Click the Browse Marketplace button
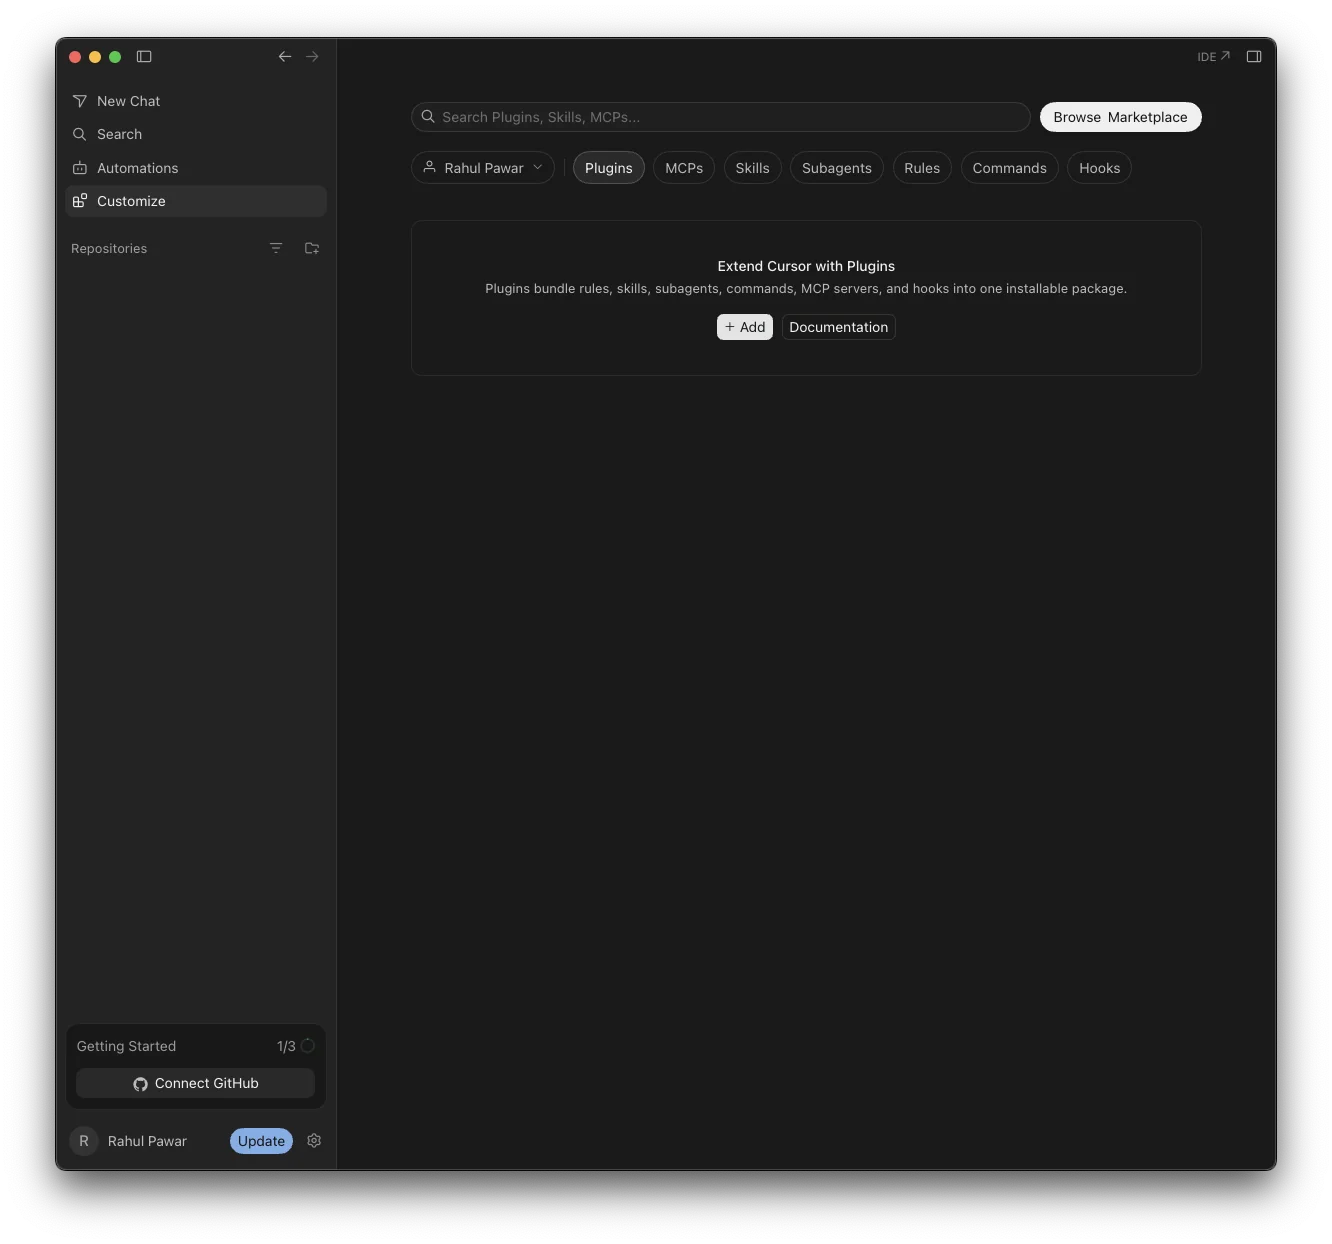Image resolution: width=1332 pixels, height=1244 pixels. tap(1121, 117)
